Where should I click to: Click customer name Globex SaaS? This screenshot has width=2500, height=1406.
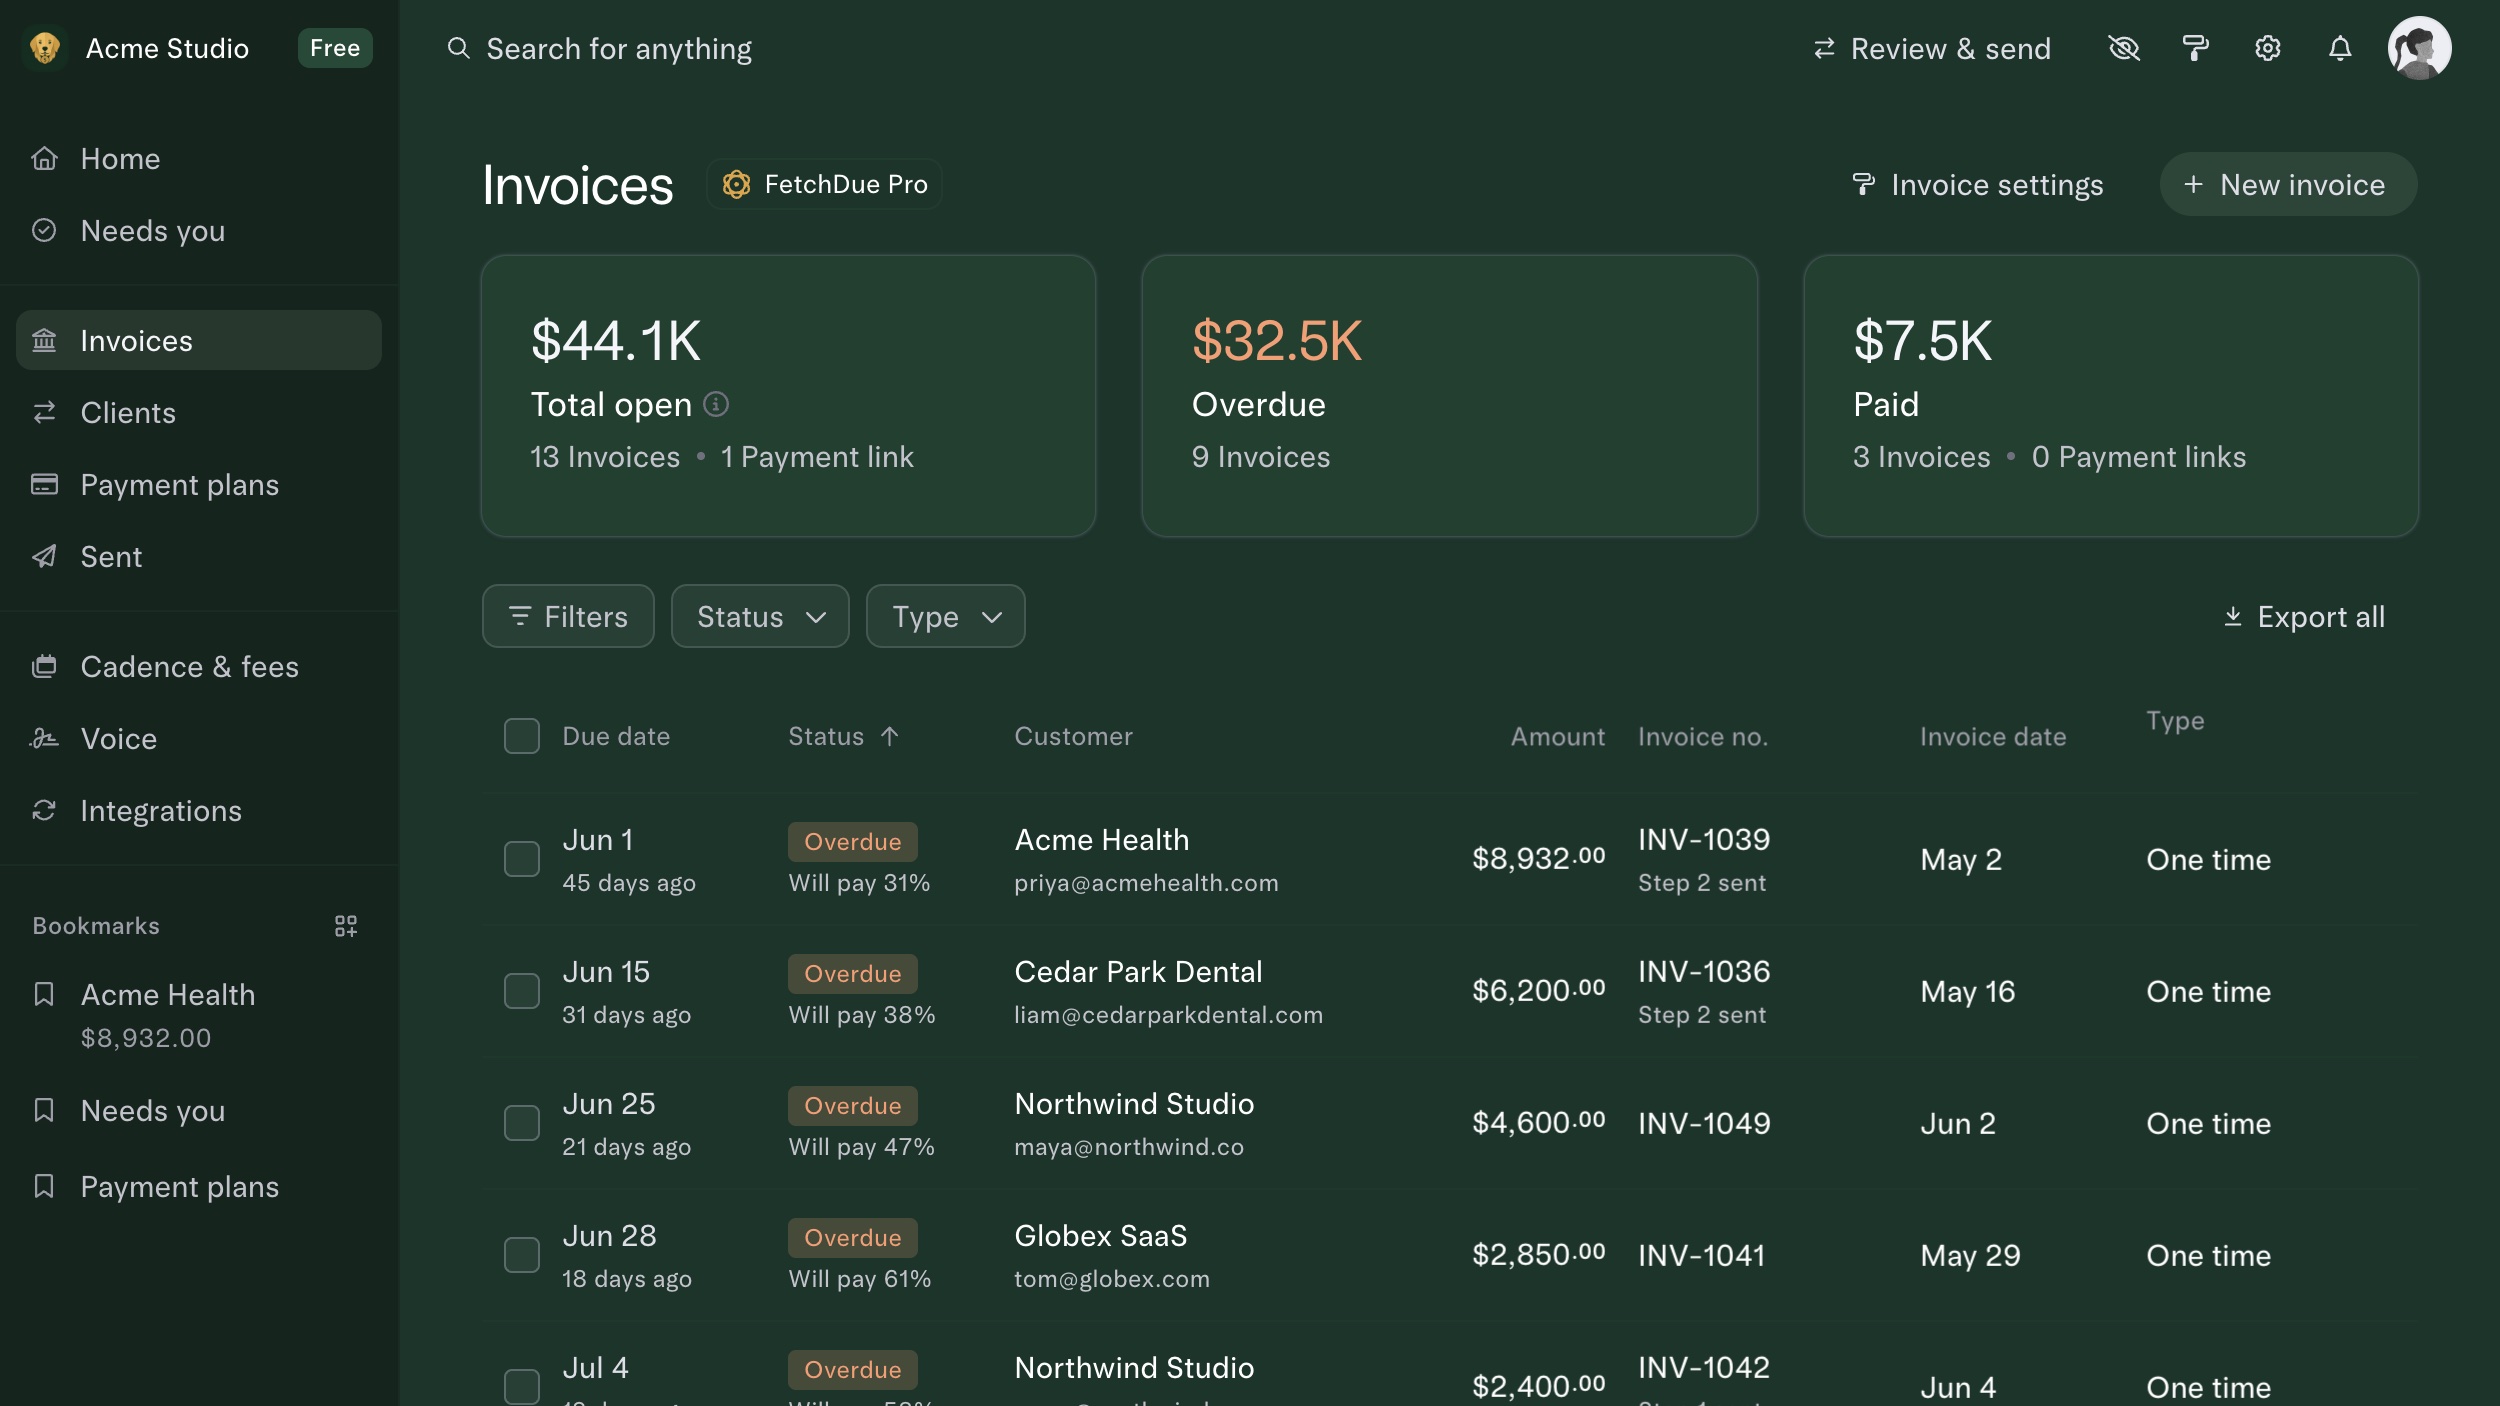coord(1100,1235)
